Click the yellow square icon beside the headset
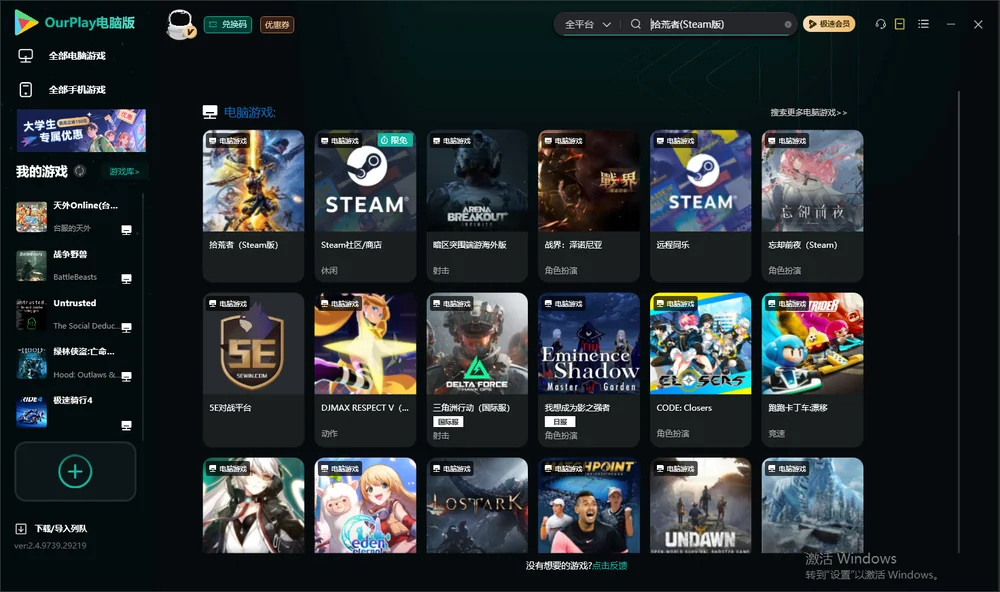 coord(900,24)
